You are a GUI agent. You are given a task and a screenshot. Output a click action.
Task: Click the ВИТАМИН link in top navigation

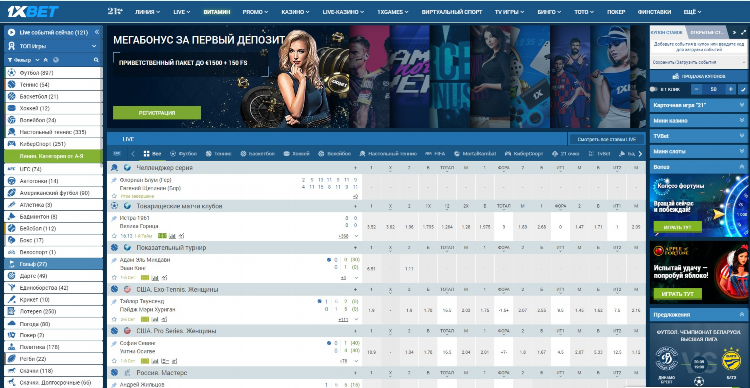(217, 12)
